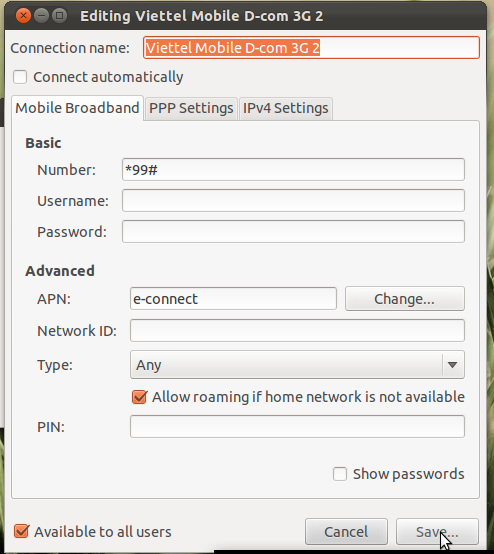Click the Basic section heading

[43, 143]
